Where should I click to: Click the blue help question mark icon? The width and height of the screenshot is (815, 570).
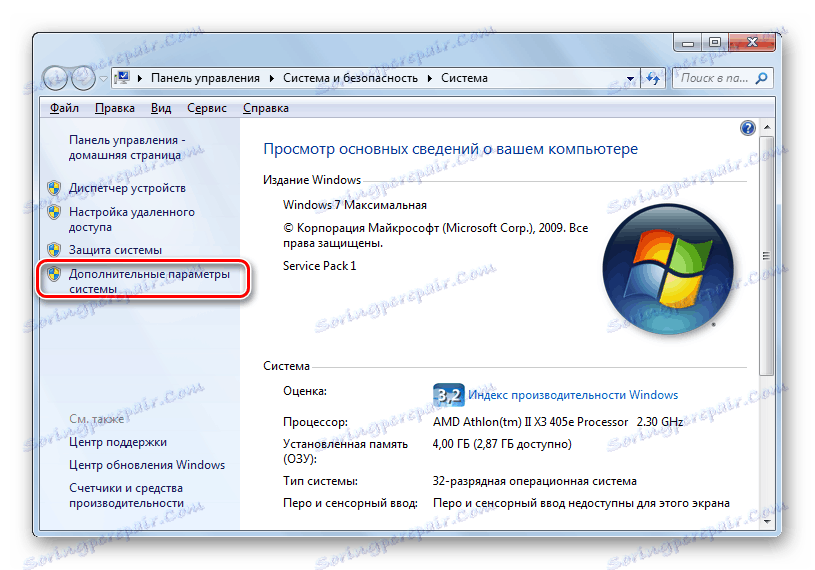pyautogui.click(x=747, y=128)
